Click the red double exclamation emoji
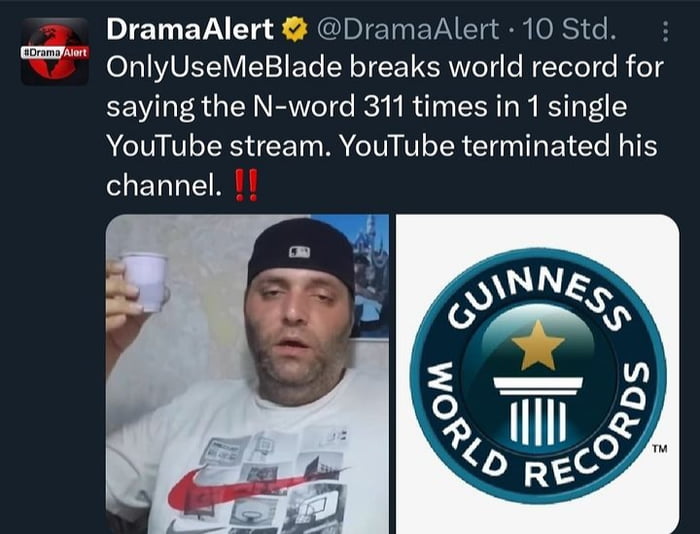The height and width of the screenshot is (534, 700). (x=246, y=185)
